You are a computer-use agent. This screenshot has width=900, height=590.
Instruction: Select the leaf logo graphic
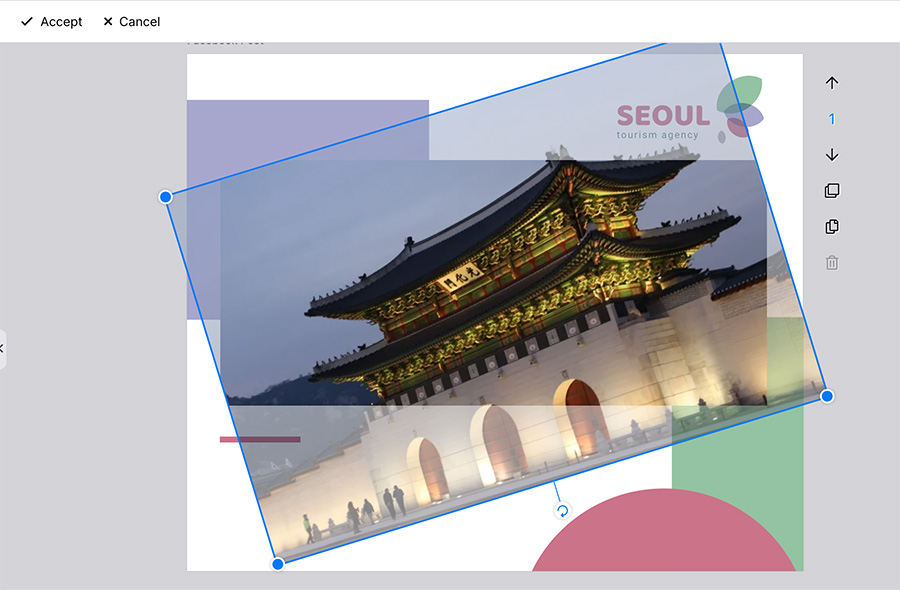point(740,108)
